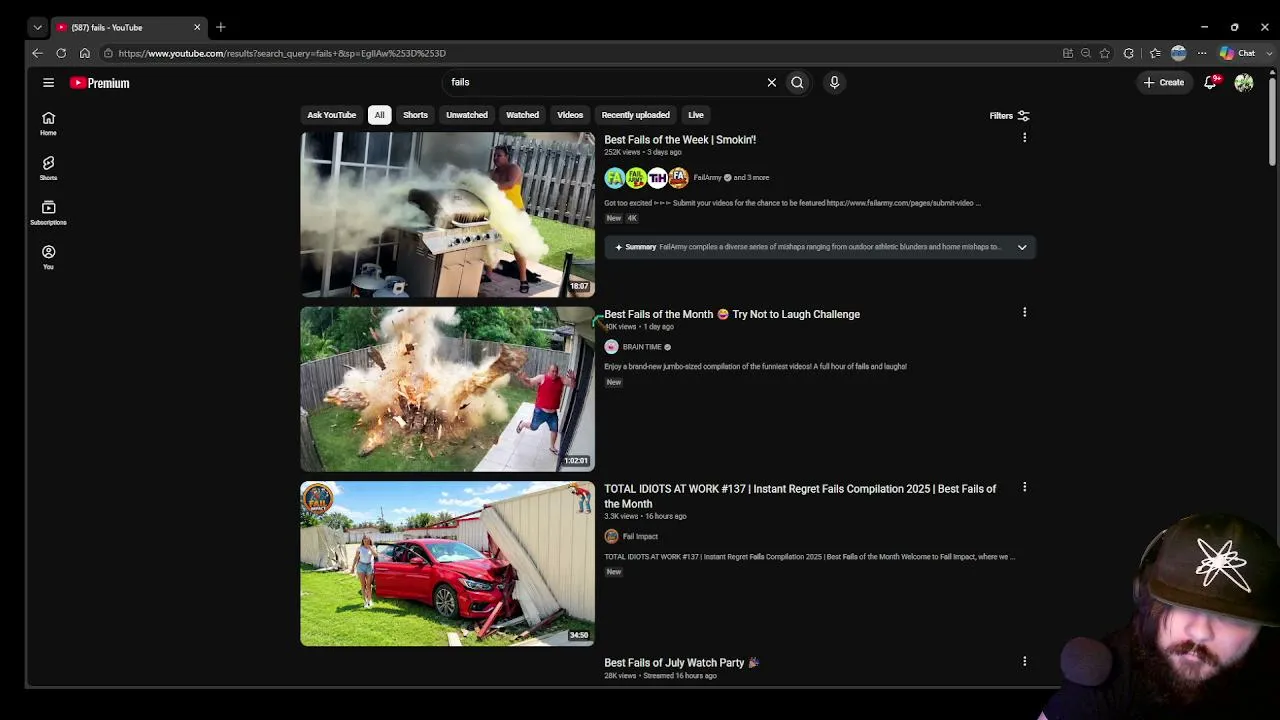
Task: Open Copilot Chat in the toolbar
Action: 1238,53
